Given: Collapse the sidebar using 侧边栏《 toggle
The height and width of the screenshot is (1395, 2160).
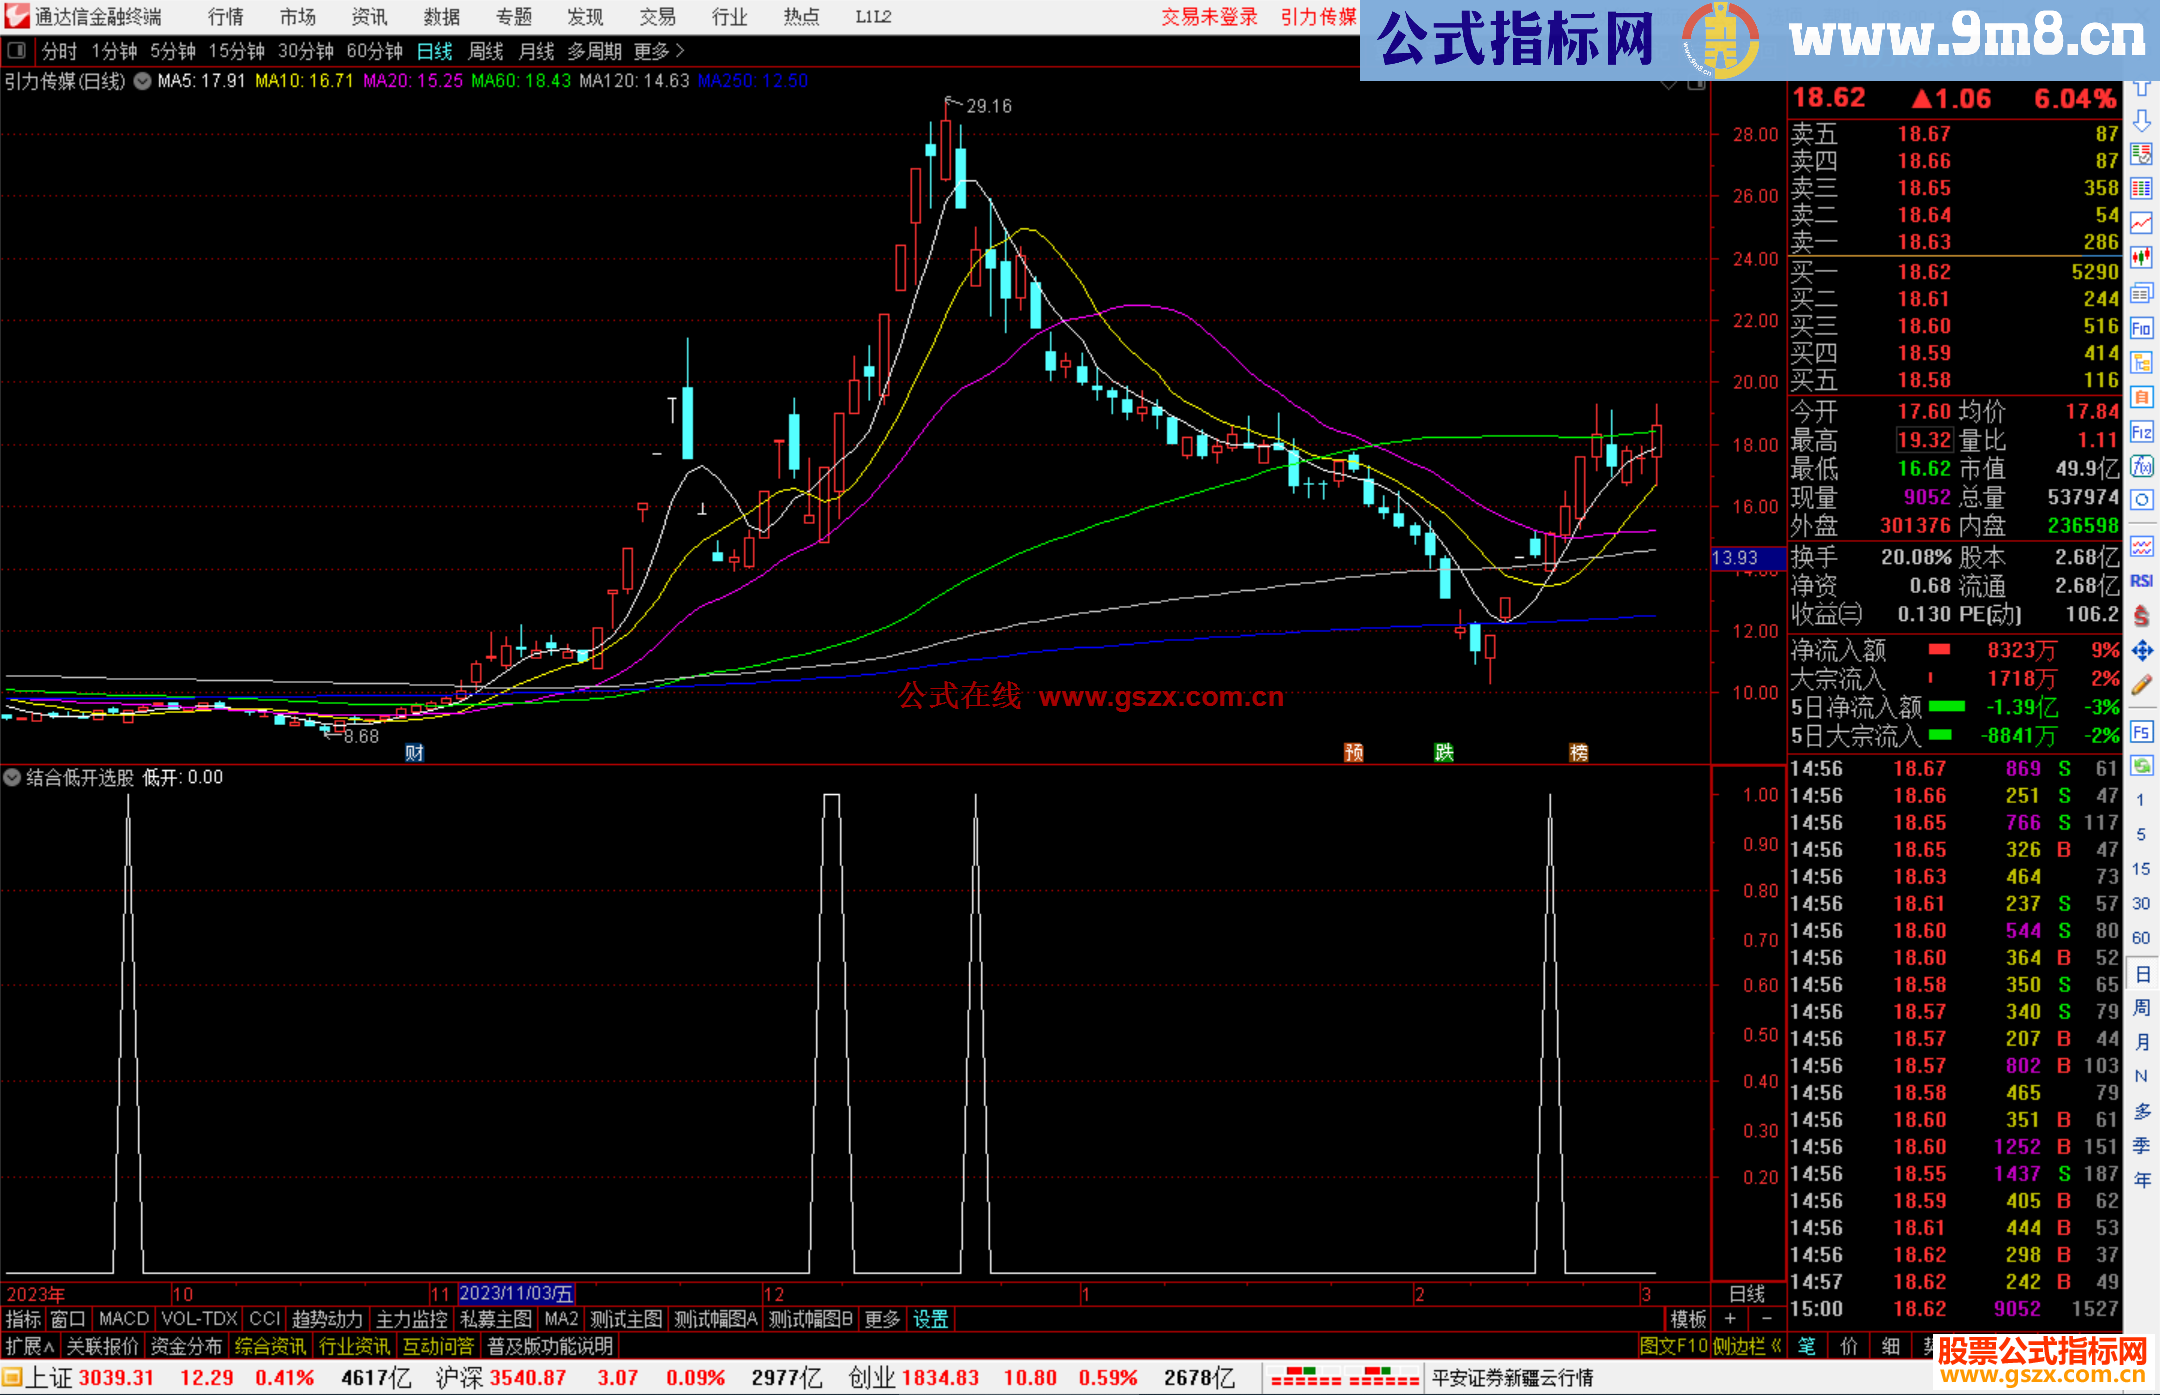Looking at the screenshot, I should (x=1747, y=1346).
